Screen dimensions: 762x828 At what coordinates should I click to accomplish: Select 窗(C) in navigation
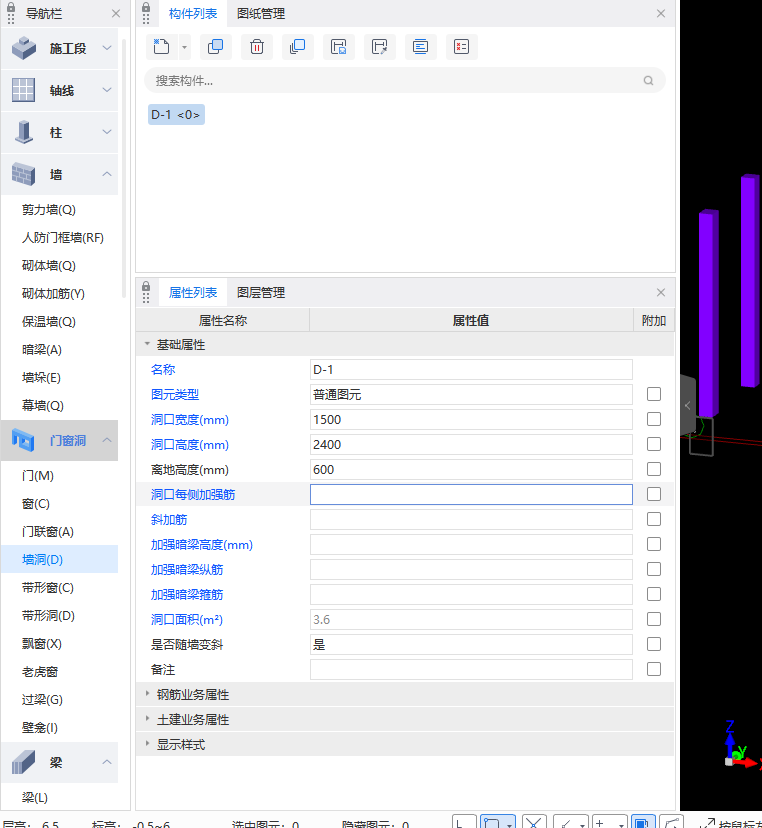(35, 504)
